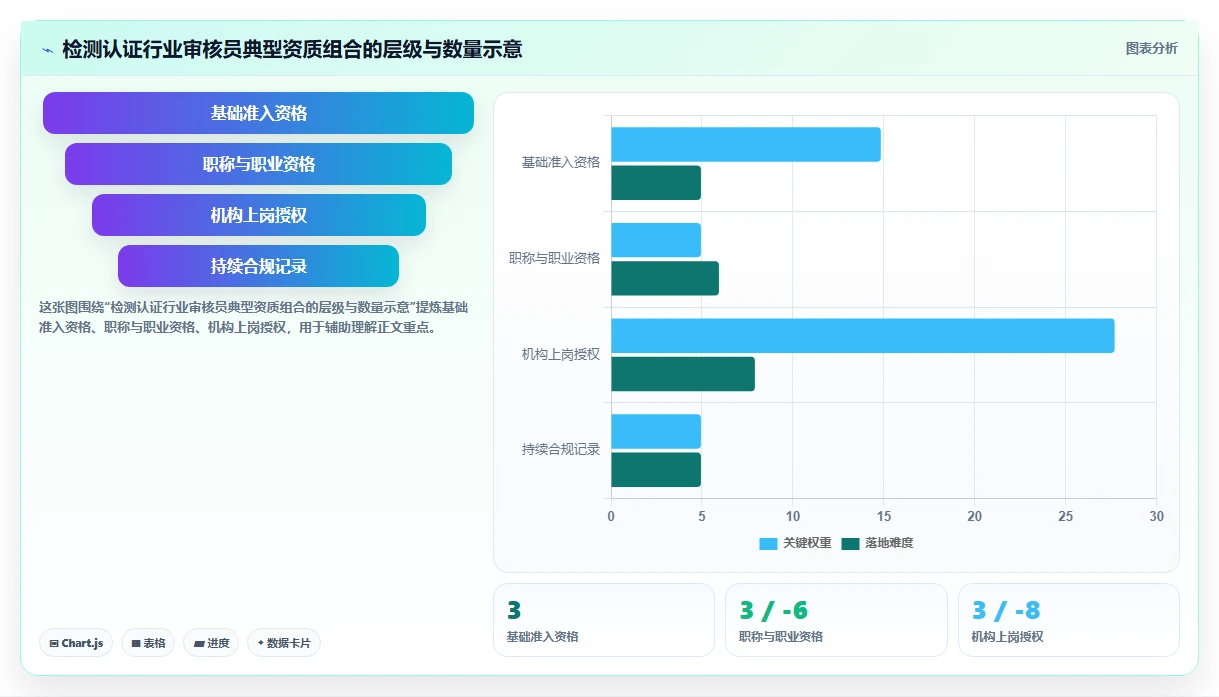The width and height of the screenshot is (1219, 697).
Task: Select the 持续合规记录 funnel layer
Action: tap(258, 266)
